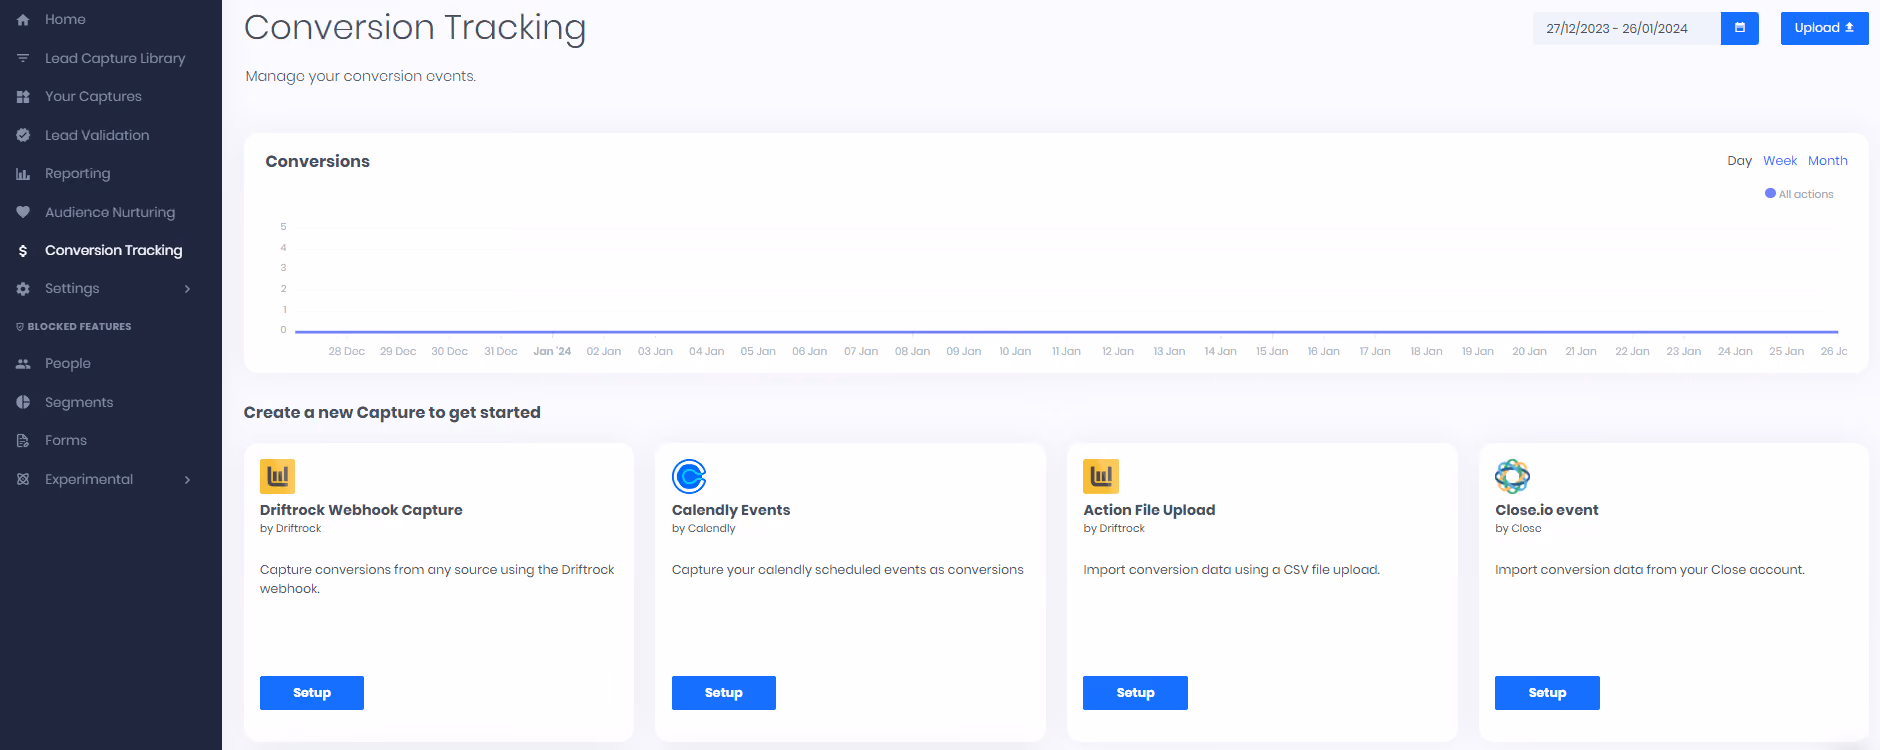Switch chart view to Week

pos(1780,161)
